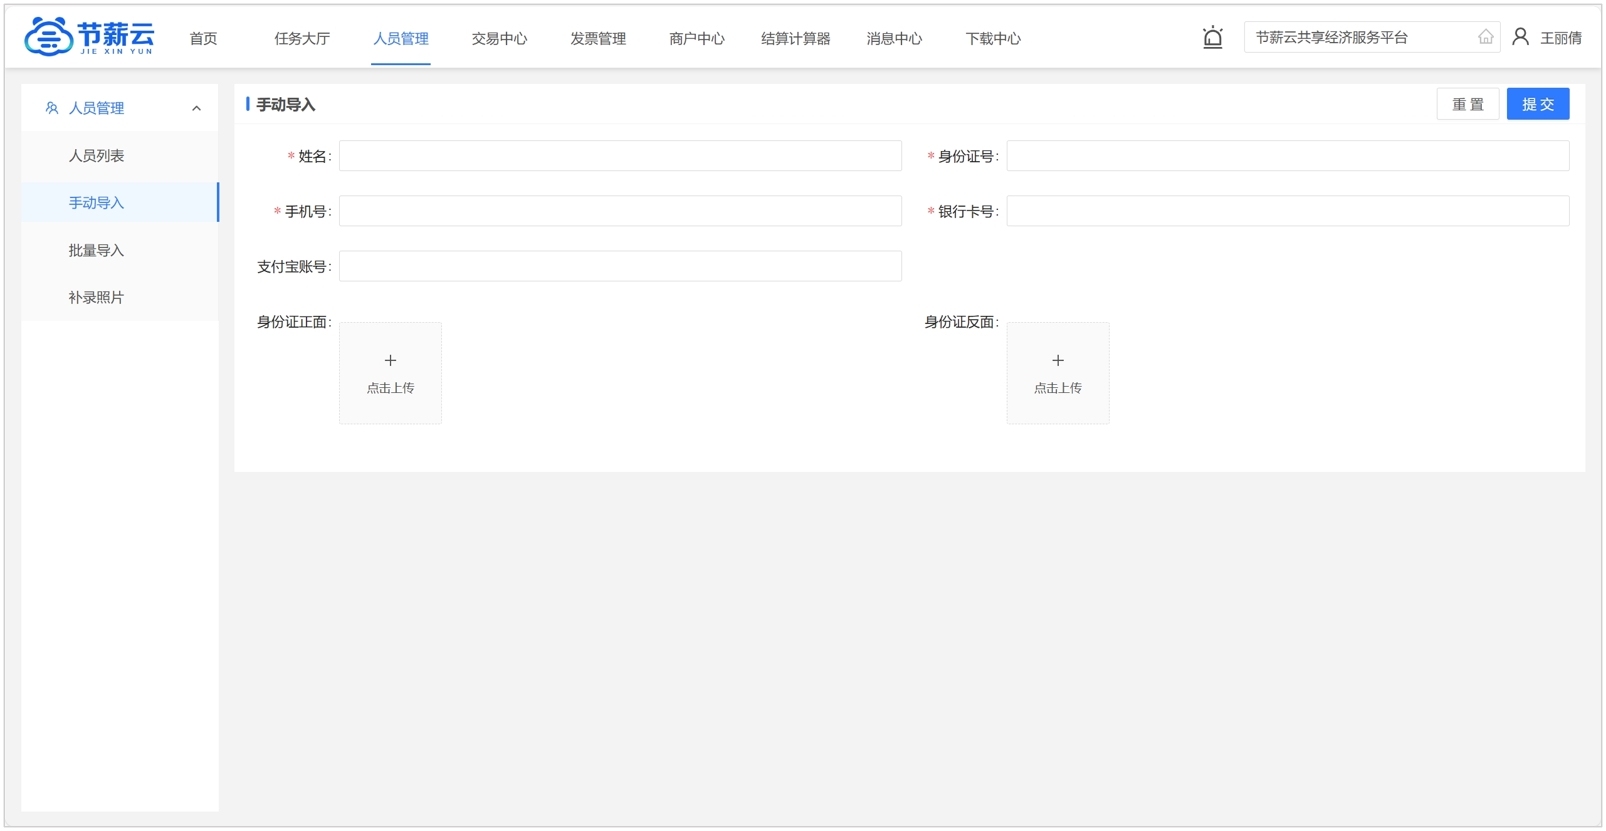Click the 人员管理 sidebar people icon
This screenshot has height=831, width=1606.
52,108
